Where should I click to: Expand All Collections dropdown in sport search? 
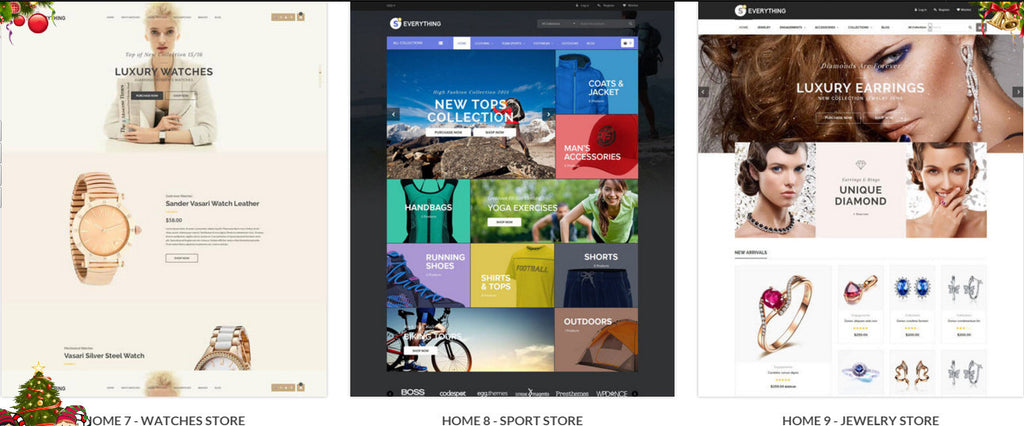557,24
